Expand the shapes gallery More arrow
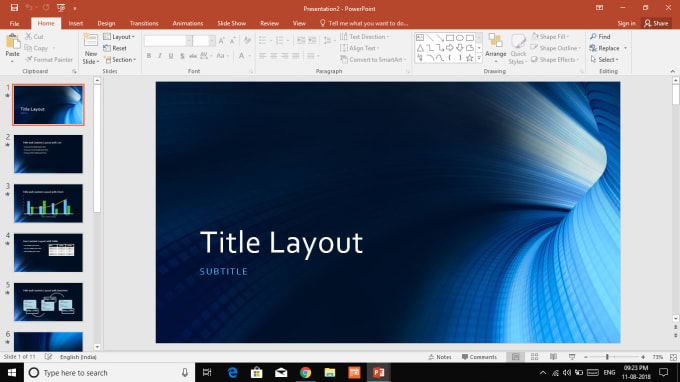Image resolution: width=680 pixels, height=382 pixels. (x=479, y=58)
